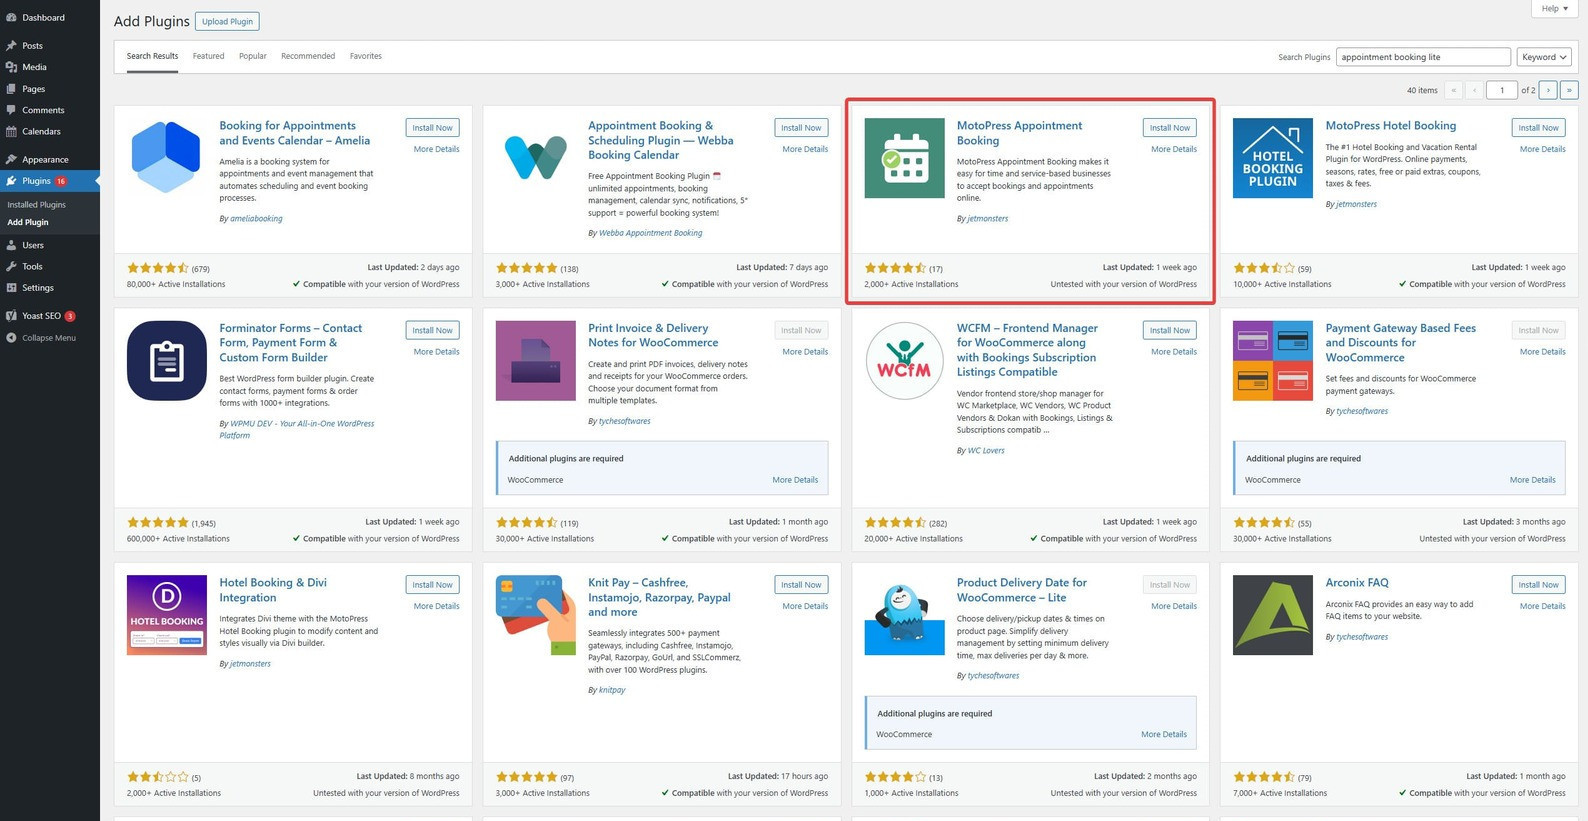The height and width of the screenshot is (821, 1588).
Task: Install the WCFM Frontend Manager plugin
Action: pyautogui.click(x=1169, y=330)
